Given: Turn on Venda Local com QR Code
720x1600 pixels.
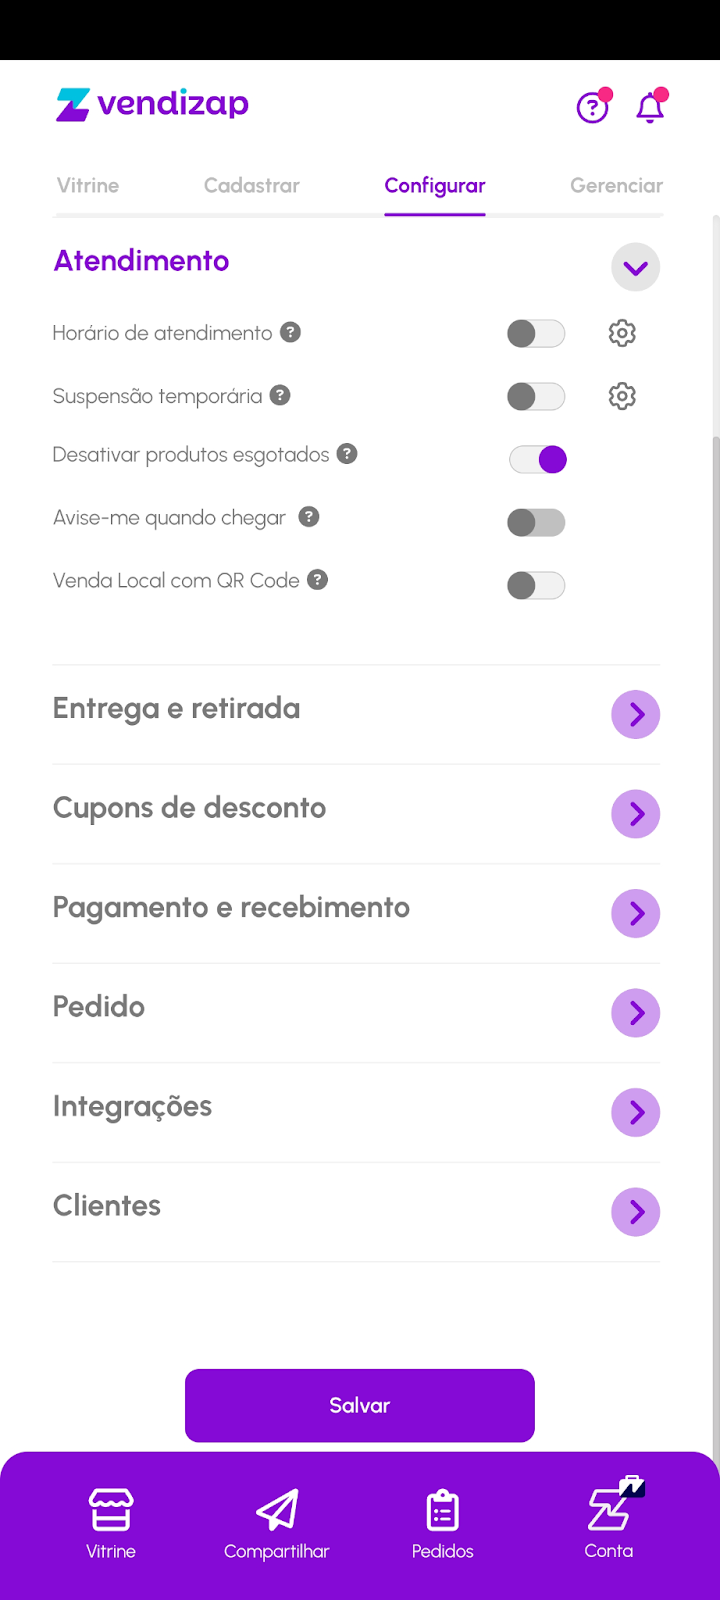Looking at the screenshot, I should 536,585.
